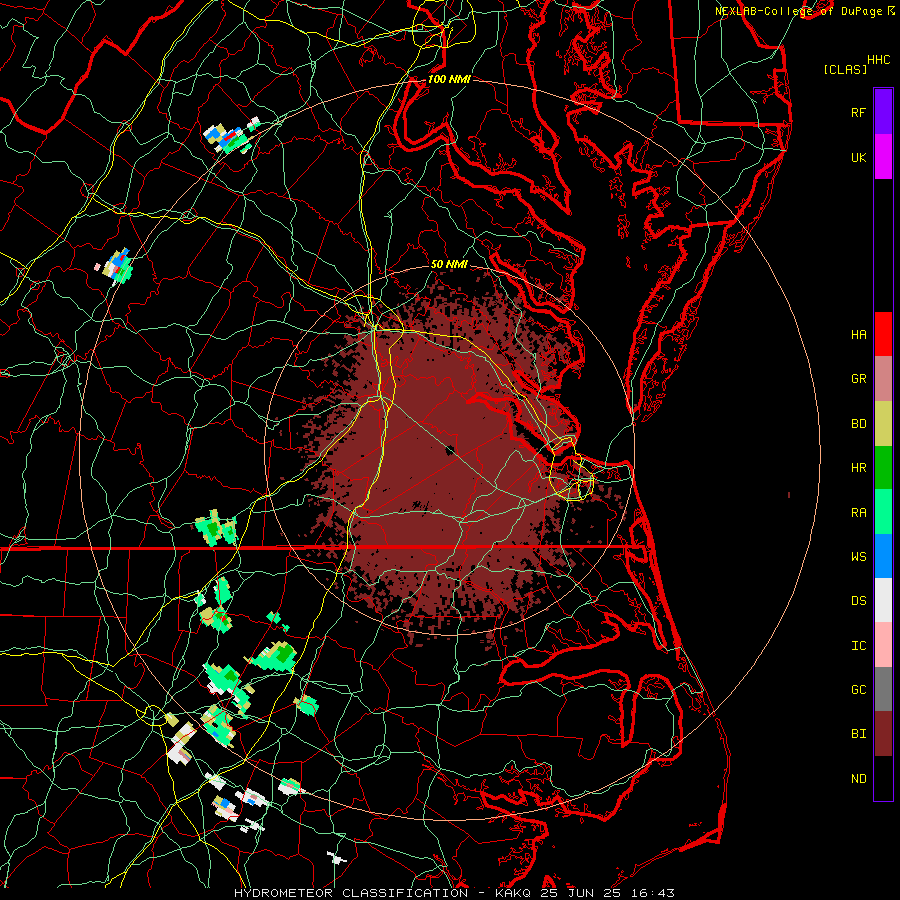The height and width of the screenshot is (900, 900).
Task: Click the HR legend label
Action: coord(858,468)
